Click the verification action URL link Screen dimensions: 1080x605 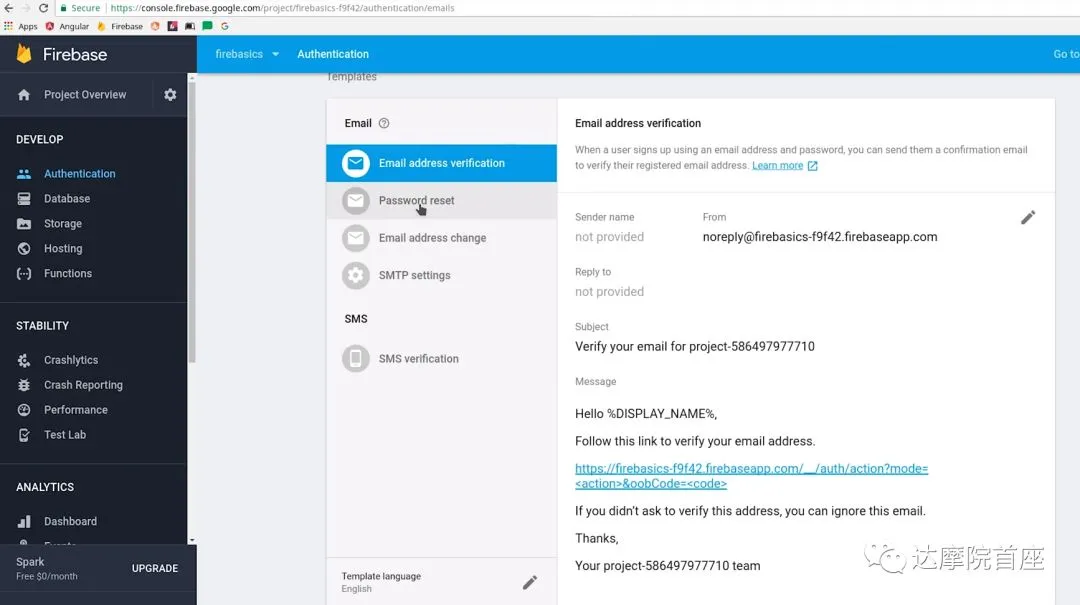[x=751, y=476]
